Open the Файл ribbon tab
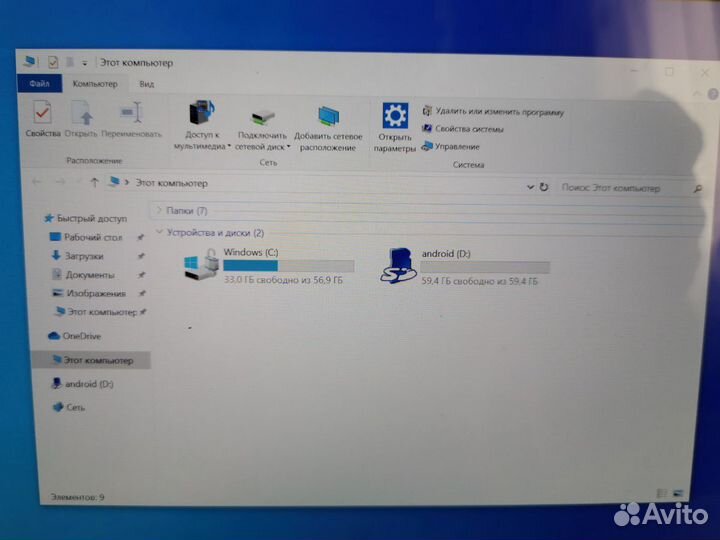This screenshot has height=540, width=720. click(39, 84)
